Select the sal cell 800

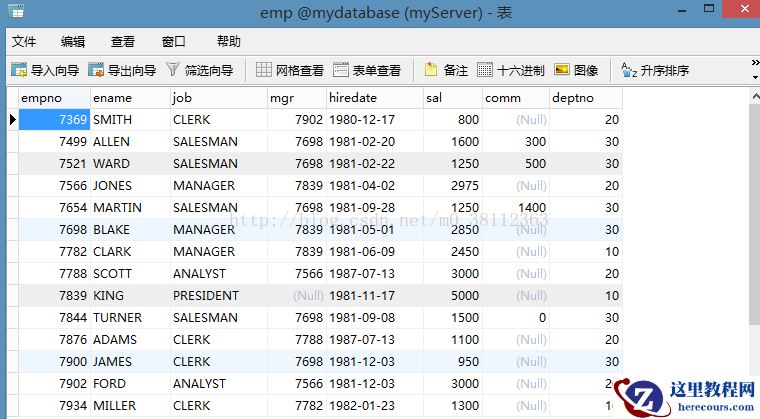(x=453, y=119)
